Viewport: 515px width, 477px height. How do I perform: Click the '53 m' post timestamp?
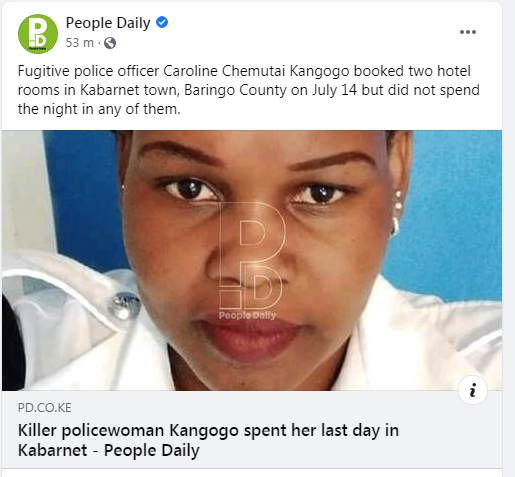80,43
